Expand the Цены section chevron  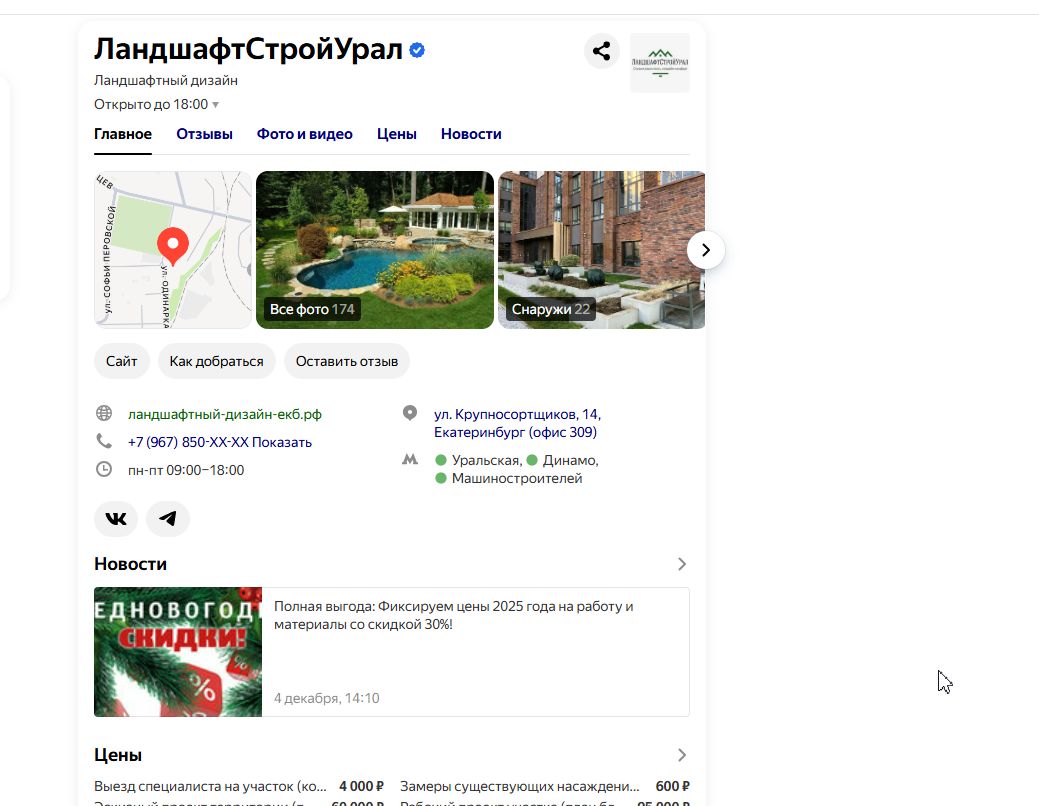point(681,755)
